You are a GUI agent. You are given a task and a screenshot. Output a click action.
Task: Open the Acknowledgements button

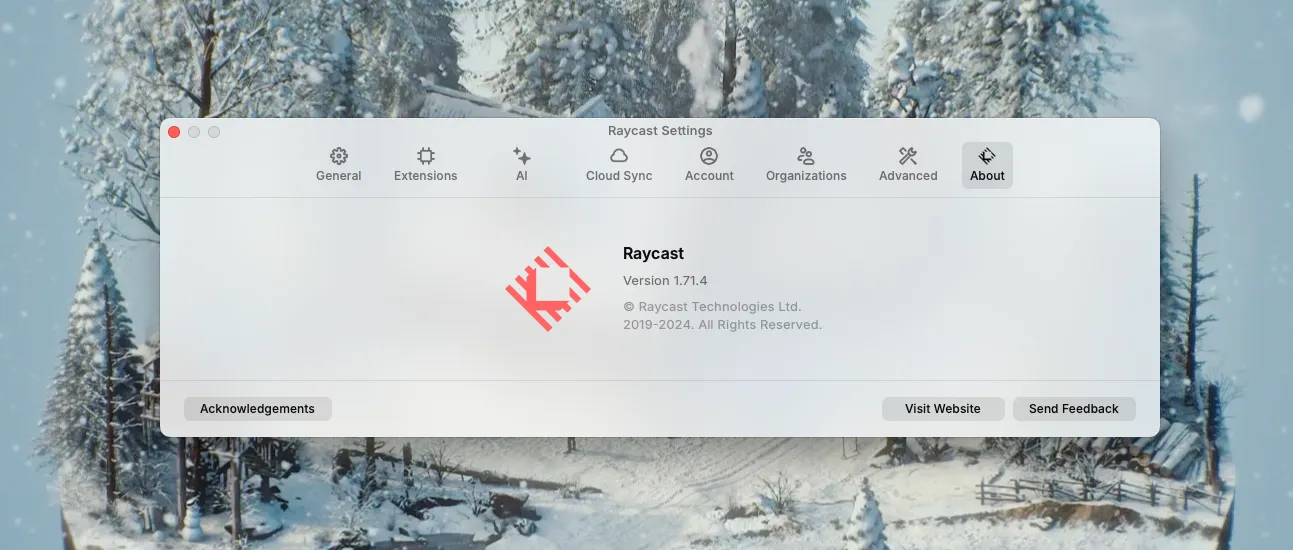point(258,409)
